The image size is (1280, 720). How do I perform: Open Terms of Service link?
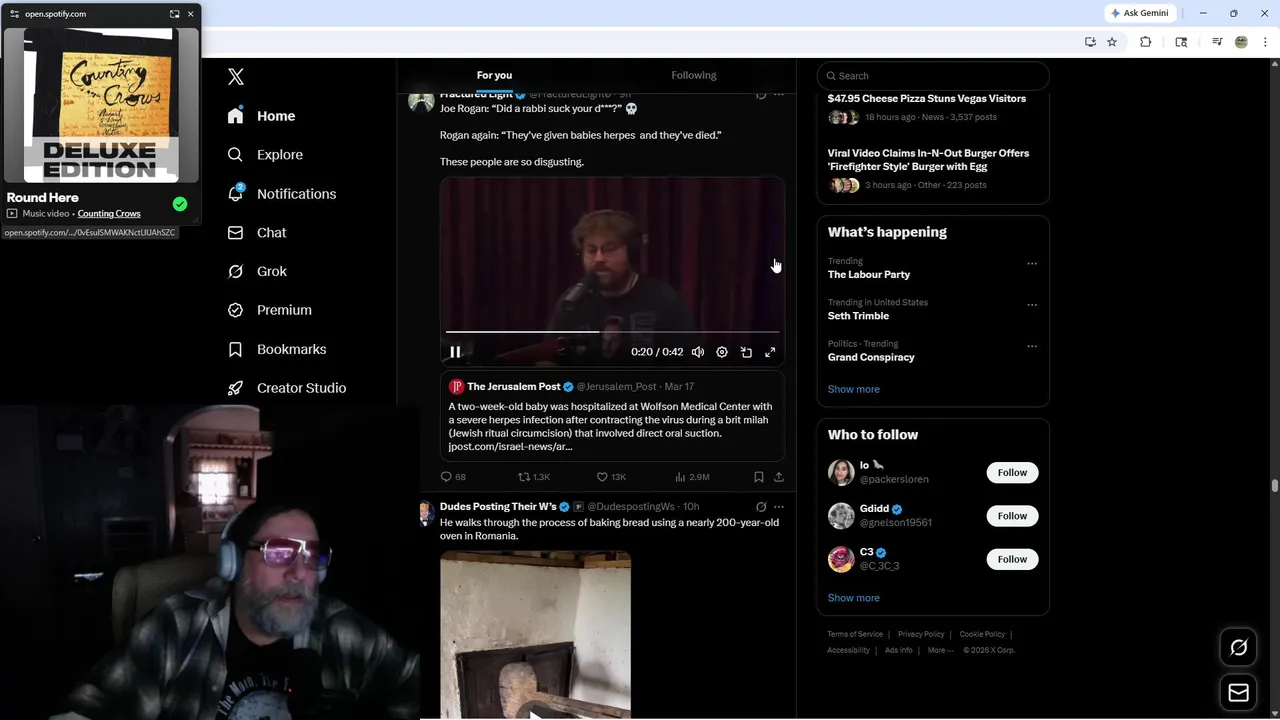855,634
